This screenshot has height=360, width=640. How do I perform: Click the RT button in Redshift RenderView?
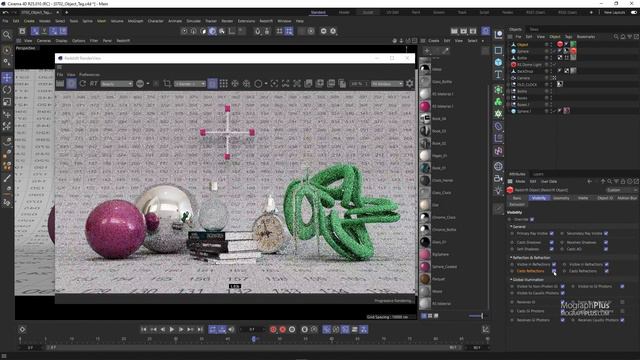click(x=93, y=84)
